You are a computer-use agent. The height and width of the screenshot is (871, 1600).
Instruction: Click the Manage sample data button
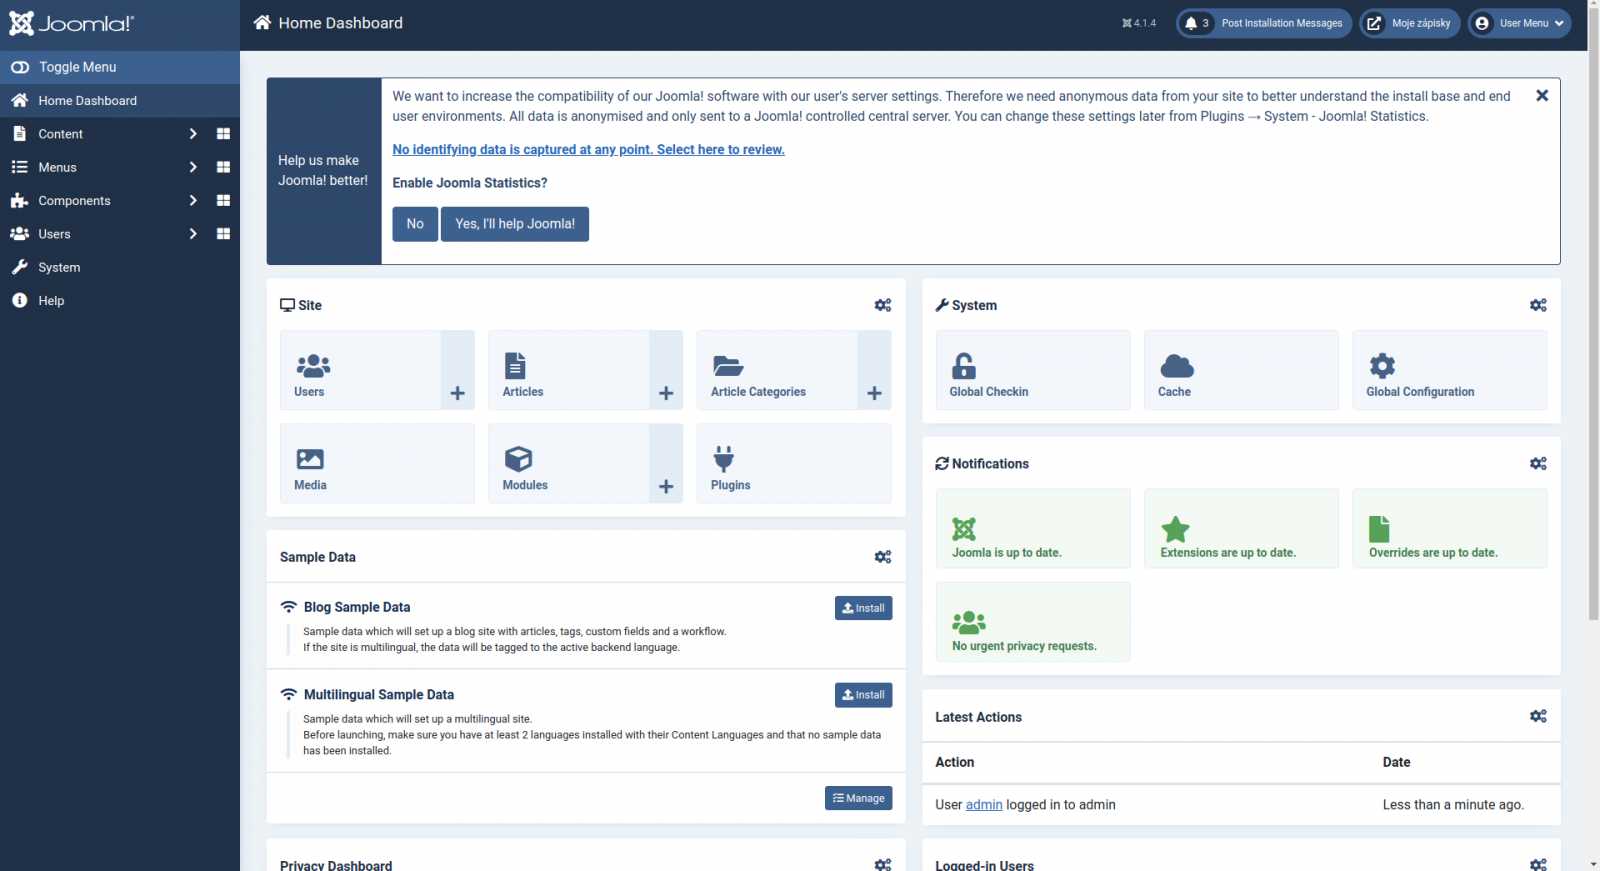click(x=858, y=798)
